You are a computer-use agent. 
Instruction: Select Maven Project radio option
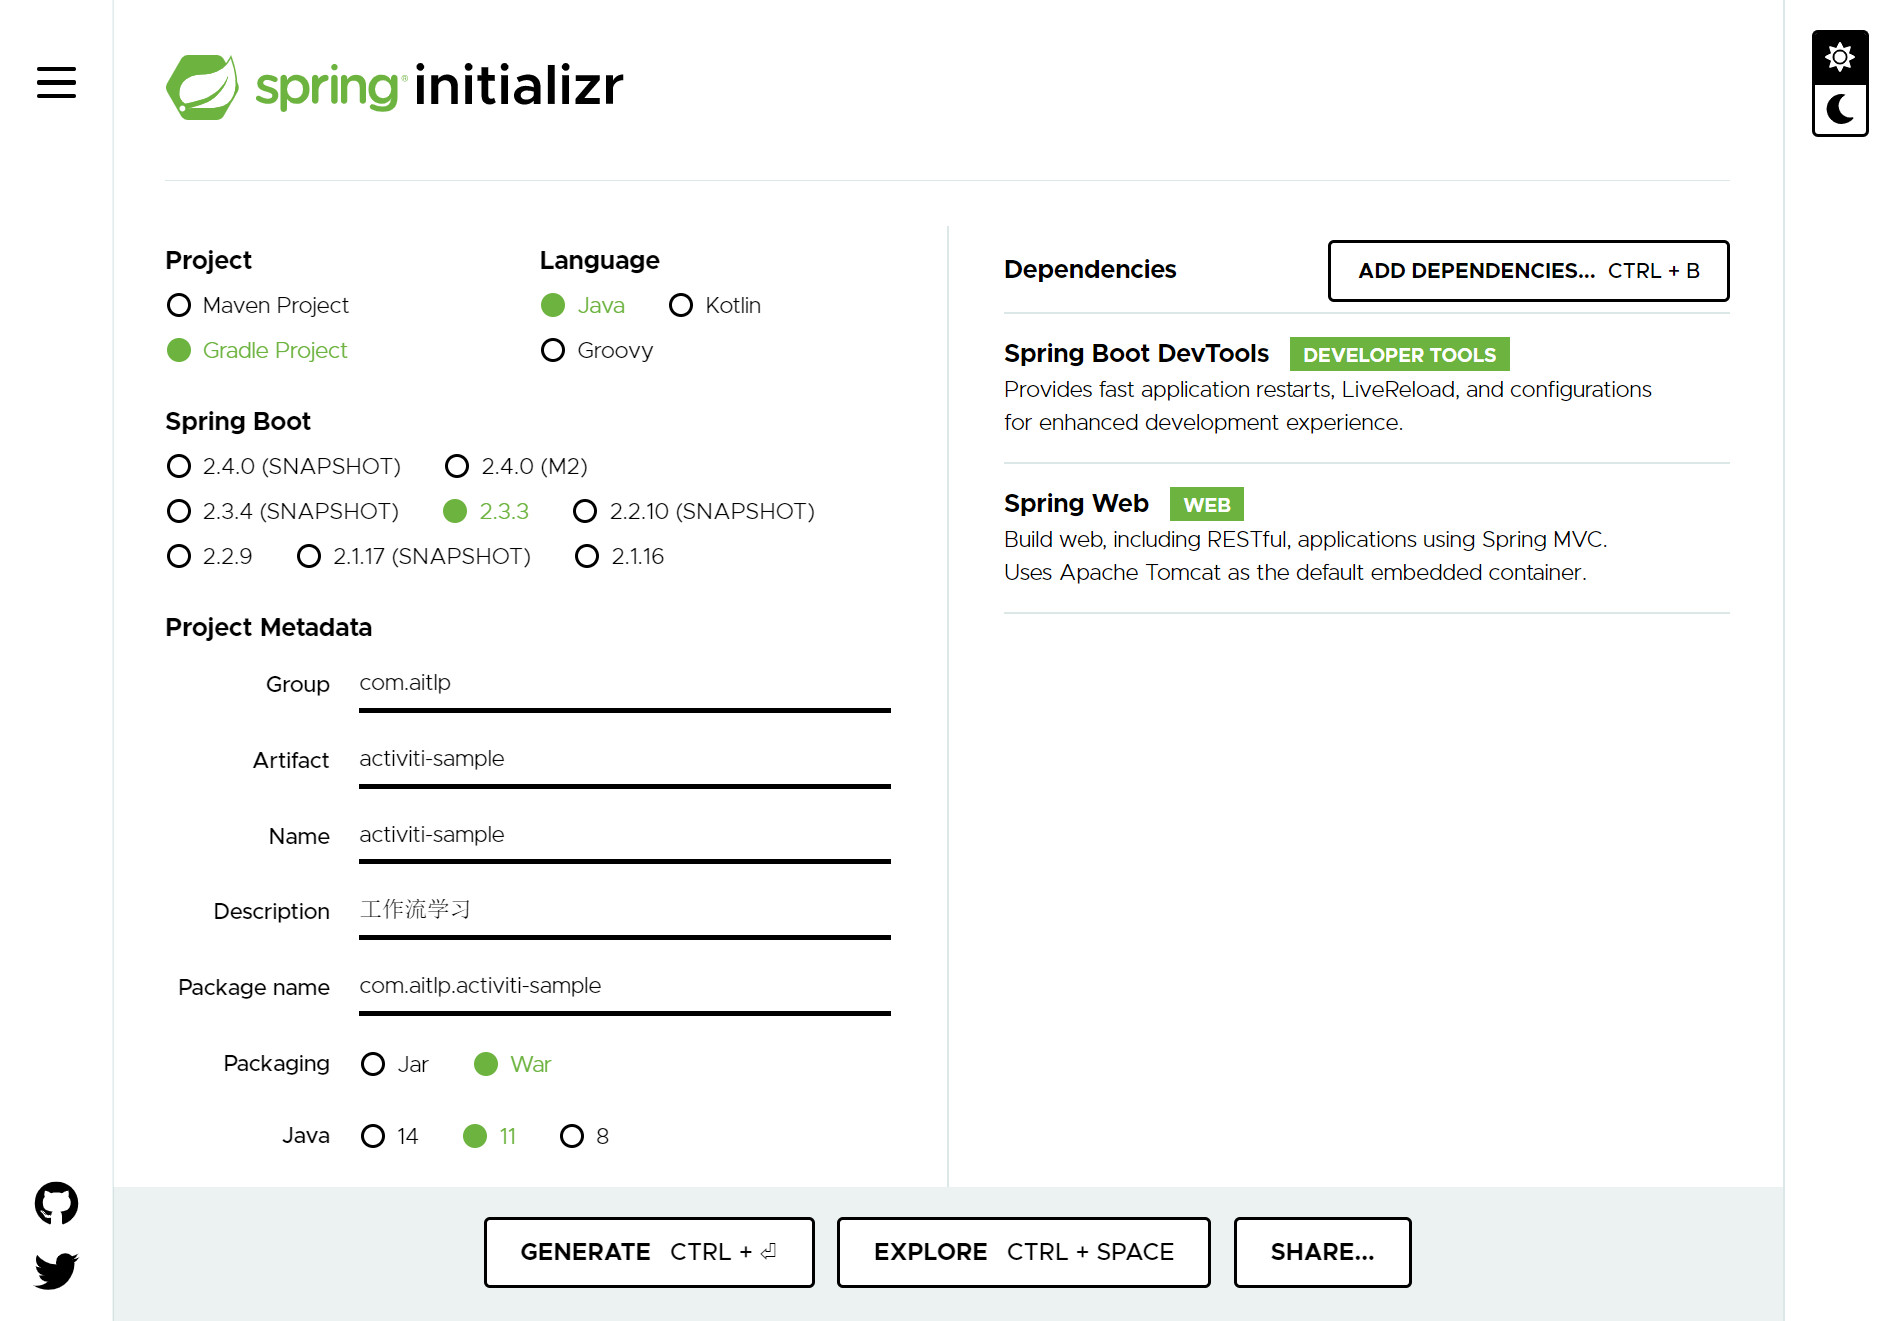click(x=179, y=305)
